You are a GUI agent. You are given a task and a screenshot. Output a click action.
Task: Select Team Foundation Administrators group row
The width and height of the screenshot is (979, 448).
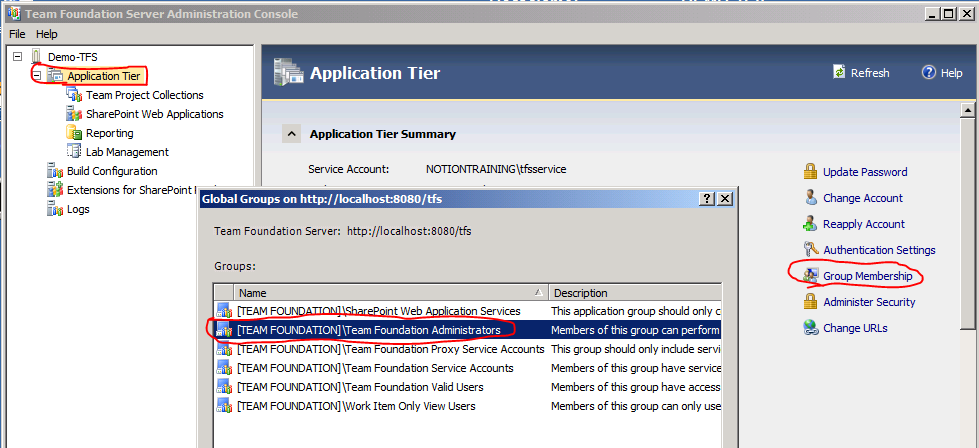468,330
